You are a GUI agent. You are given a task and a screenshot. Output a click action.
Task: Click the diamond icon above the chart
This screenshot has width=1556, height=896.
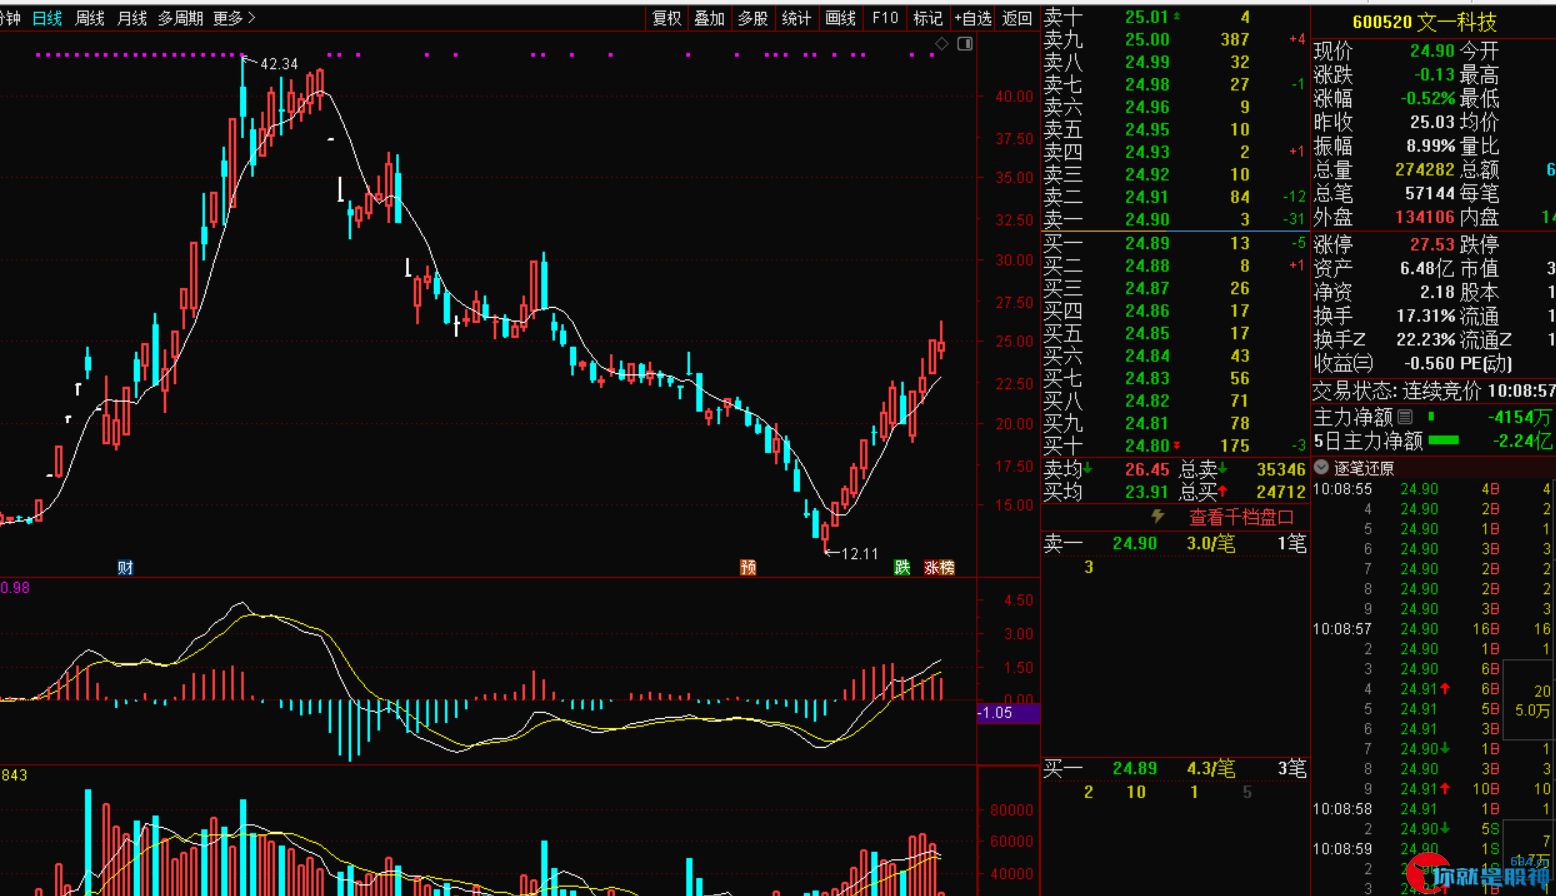point(941,43)
